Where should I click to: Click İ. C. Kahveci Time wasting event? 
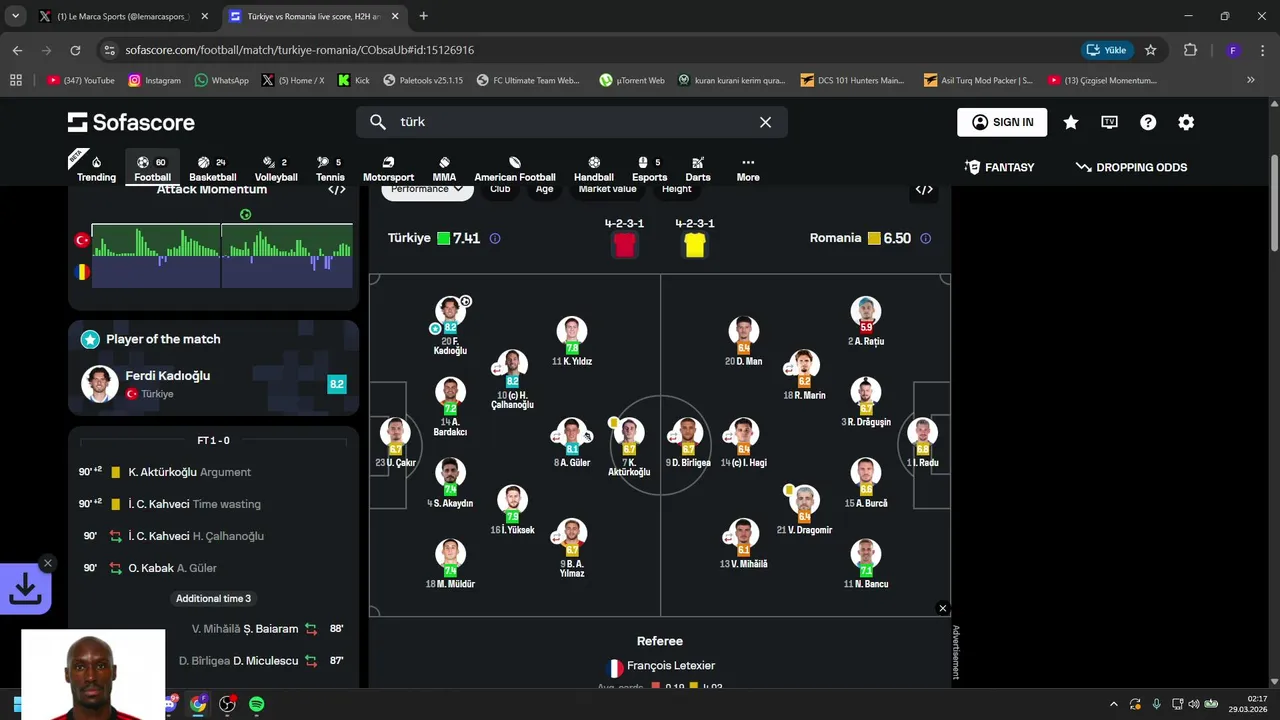tap(213, 504)
